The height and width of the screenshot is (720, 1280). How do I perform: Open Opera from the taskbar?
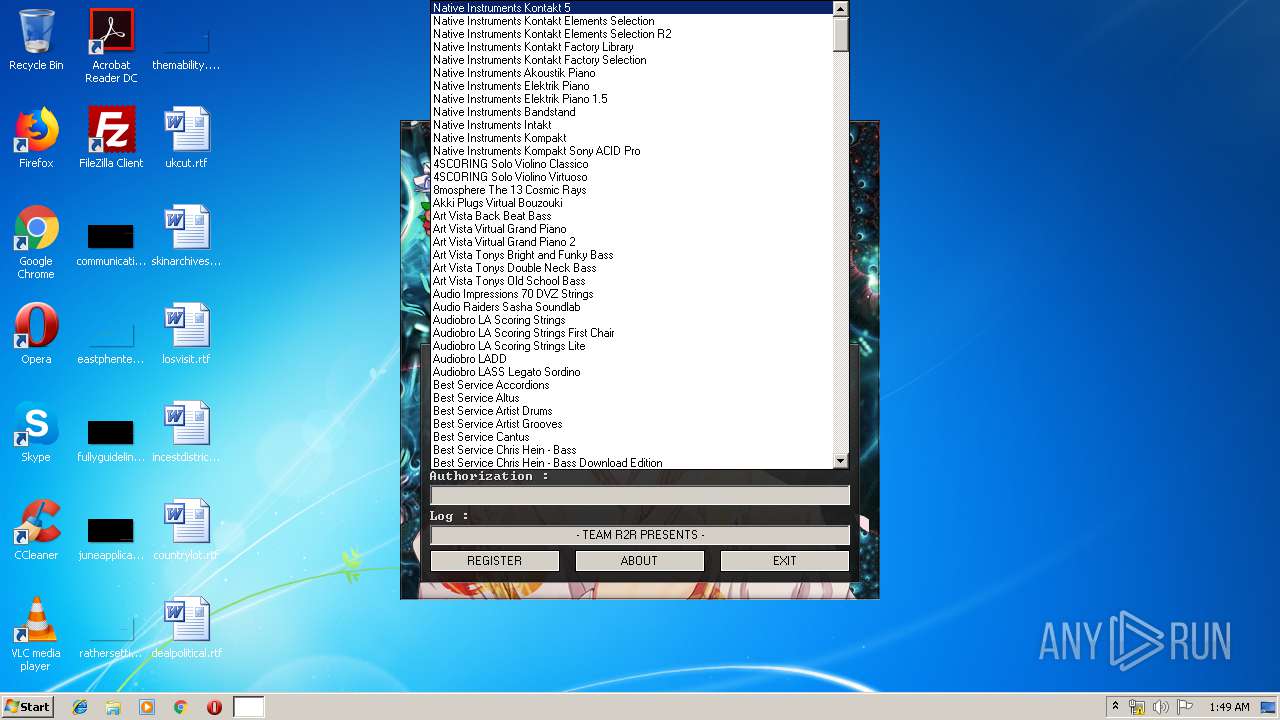(214, 707)
